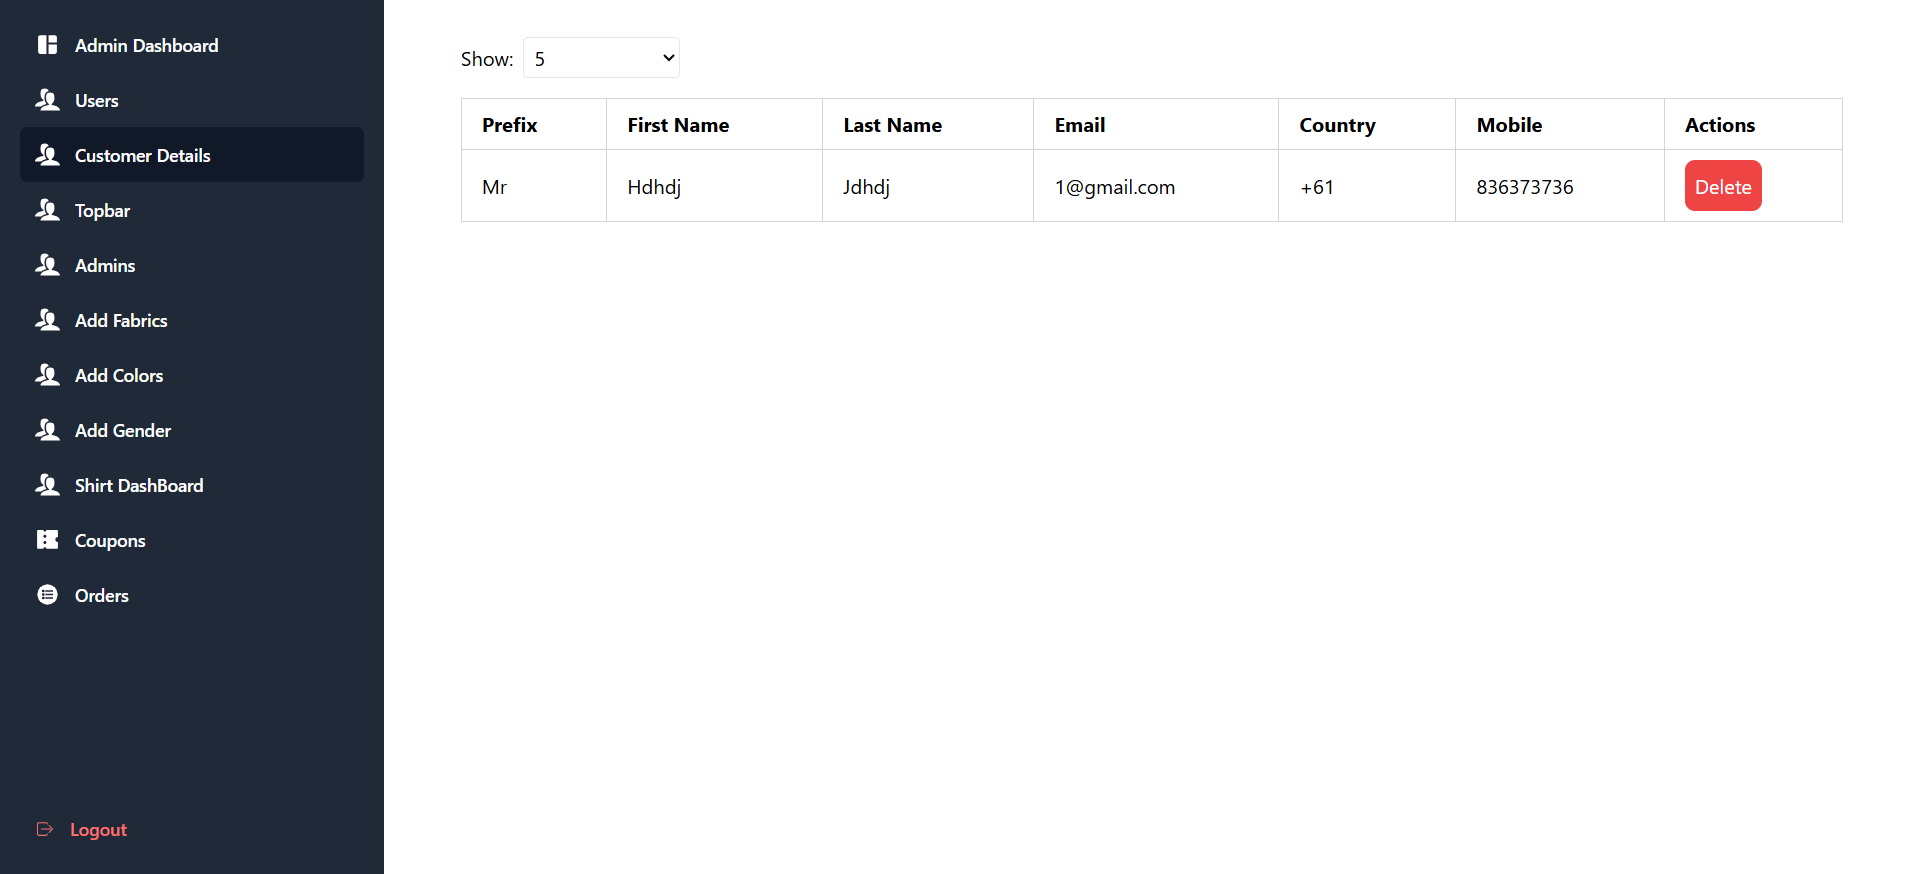Click the mobile number 836373736 cell

pyautogui.click(x=1524, y=187)
